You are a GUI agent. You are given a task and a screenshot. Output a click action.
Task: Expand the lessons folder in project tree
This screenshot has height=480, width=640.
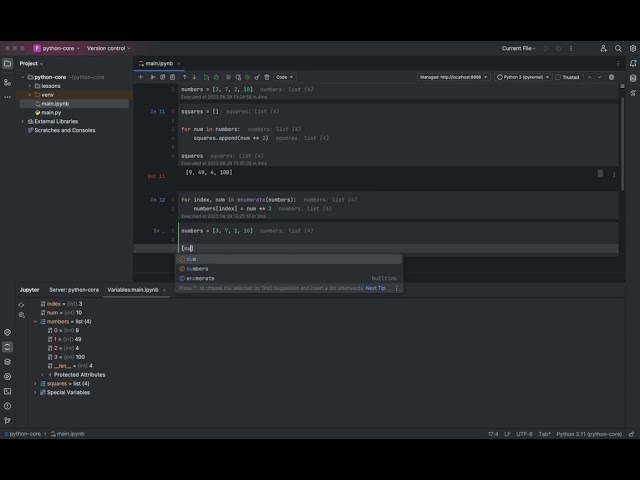coord(30,86)
